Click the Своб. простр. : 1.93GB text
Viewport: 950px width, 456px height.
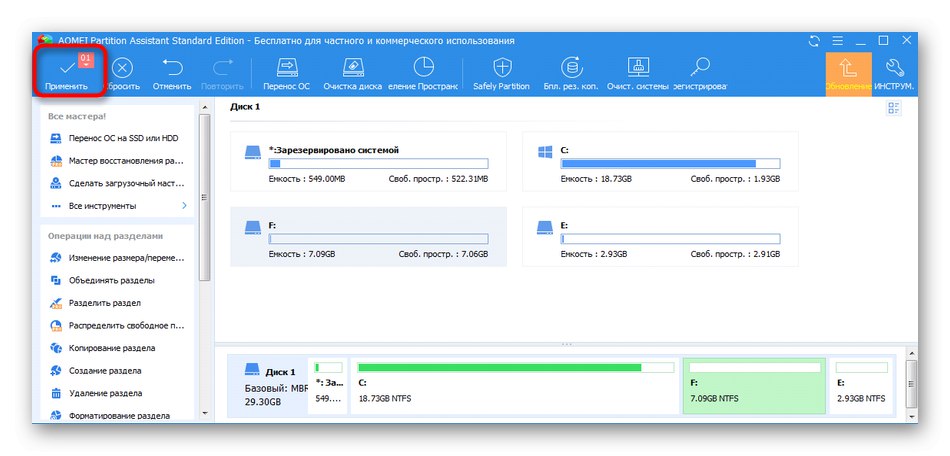tap(735, 179)
